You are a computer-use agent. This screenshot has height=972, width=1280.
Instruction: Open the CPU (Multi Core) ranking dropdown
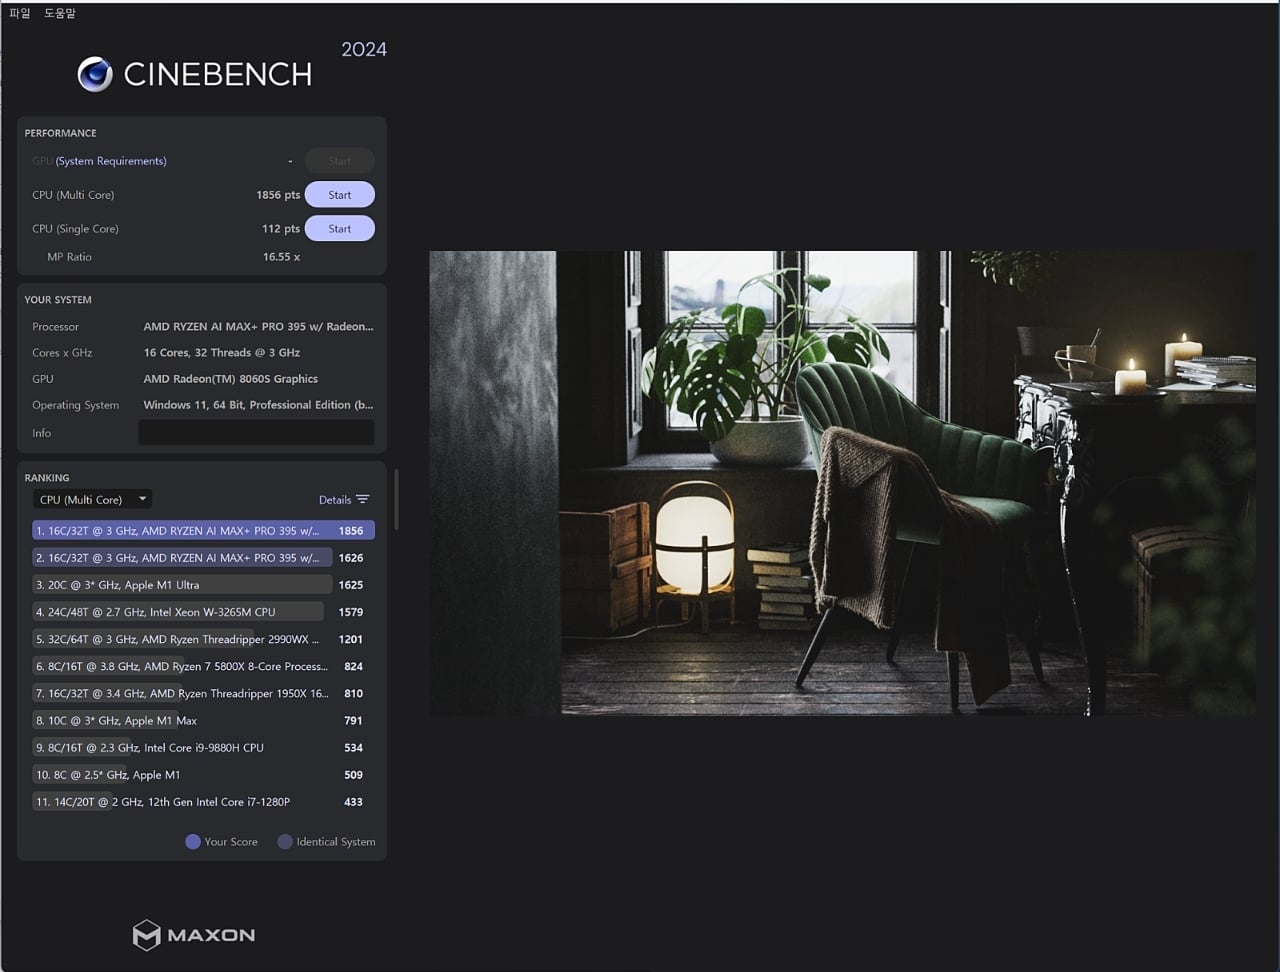92,499
